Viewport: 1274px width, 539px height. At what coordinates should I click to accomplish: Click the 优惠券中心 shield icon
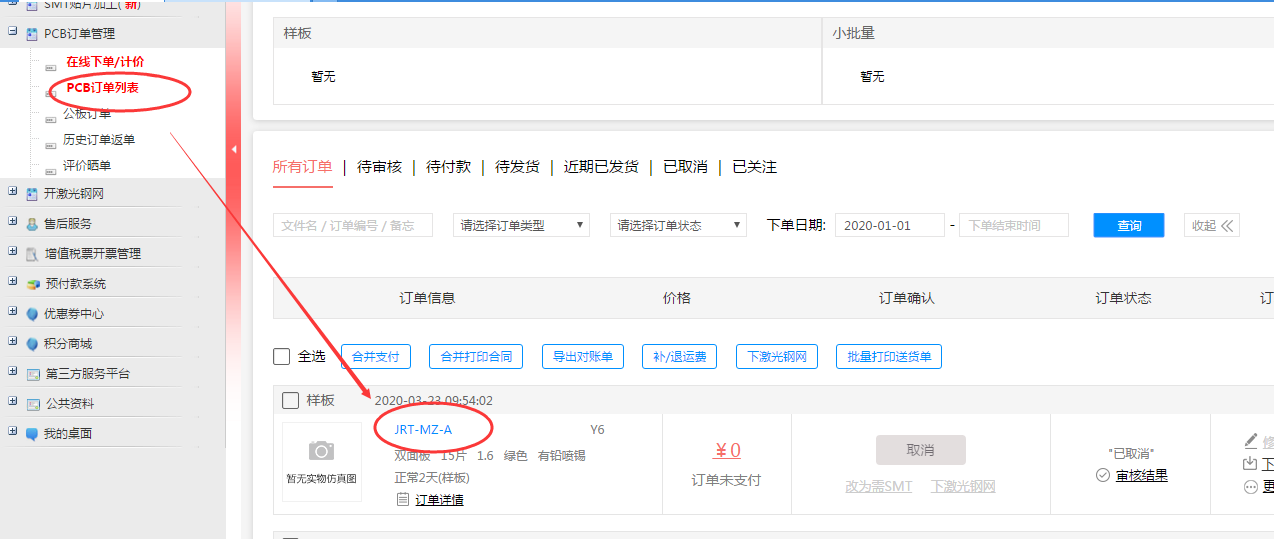click(x=33, y=314)
